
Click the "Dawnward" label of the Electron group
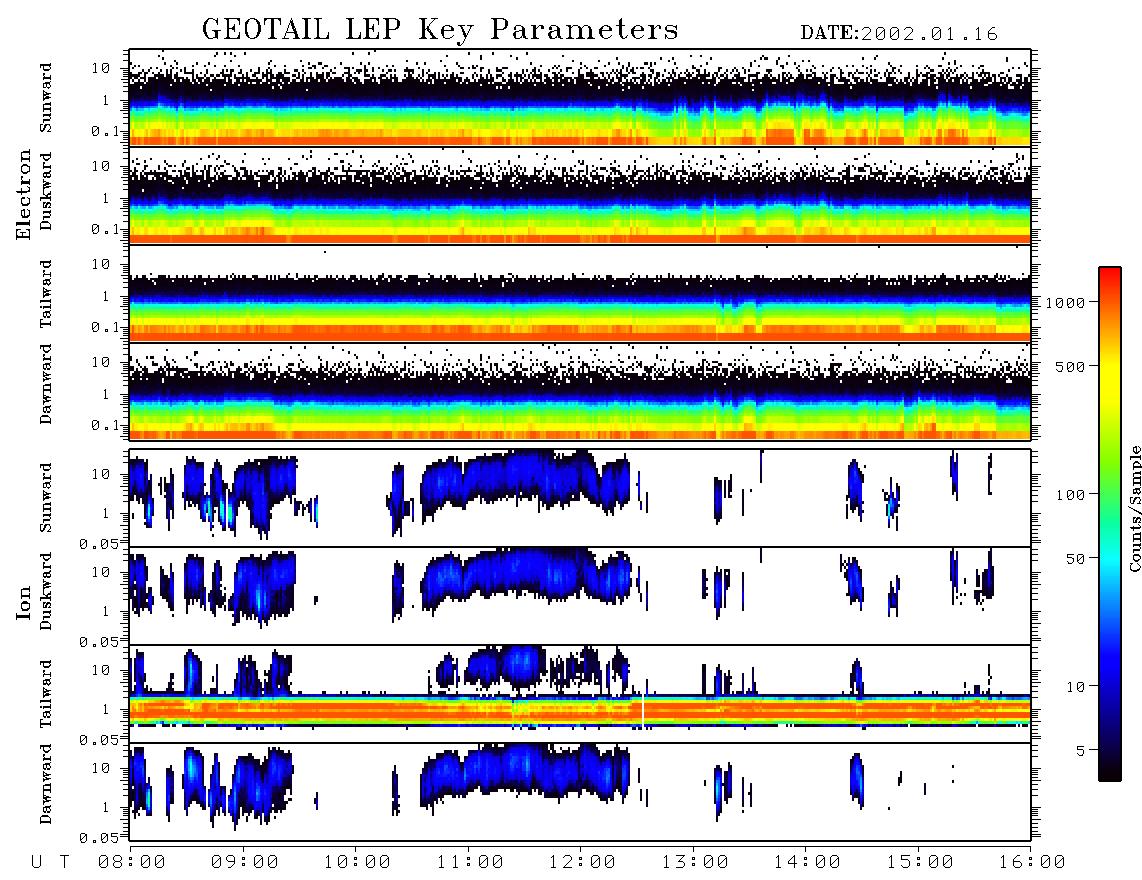(x=46, y=385)
